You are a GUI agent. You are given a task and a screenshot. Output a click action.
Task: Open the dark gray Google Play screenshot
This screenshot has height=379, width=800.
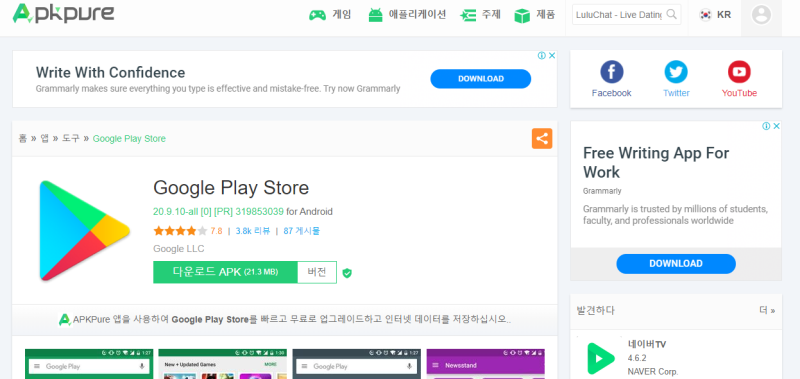(357, 364)
